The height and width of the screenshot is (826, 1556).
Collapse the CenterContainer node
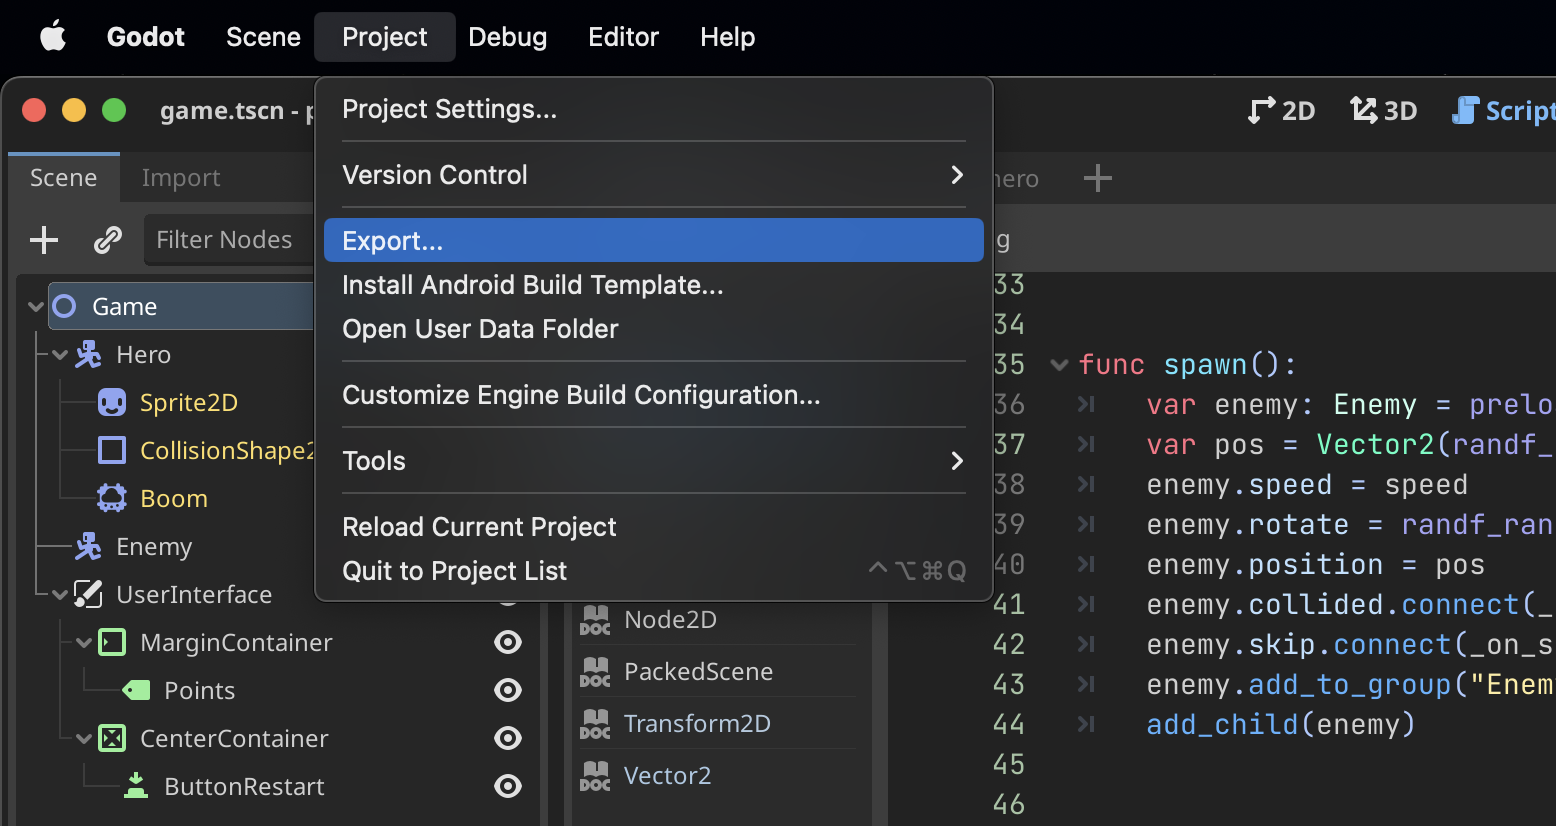[84, 738]
